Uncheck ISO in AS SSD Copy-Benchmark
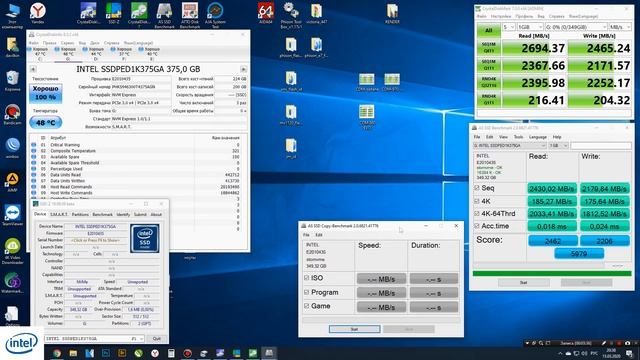This screenshot has height=360, width=640. tap(307, 278)
